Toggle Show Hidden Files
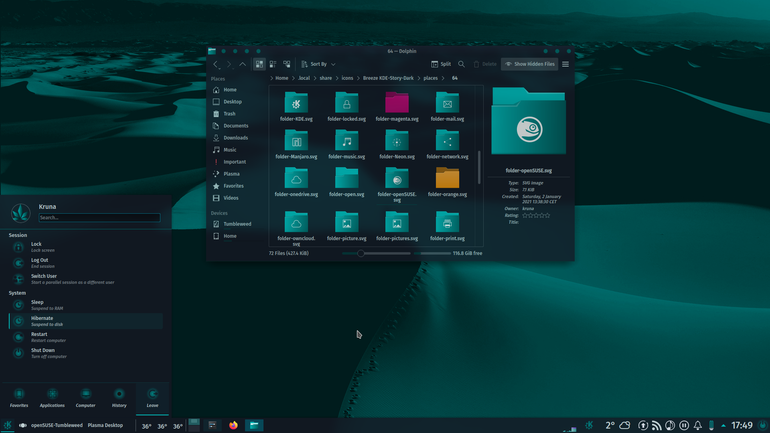Viewport: 770px width, 433px height. [529, 64]
